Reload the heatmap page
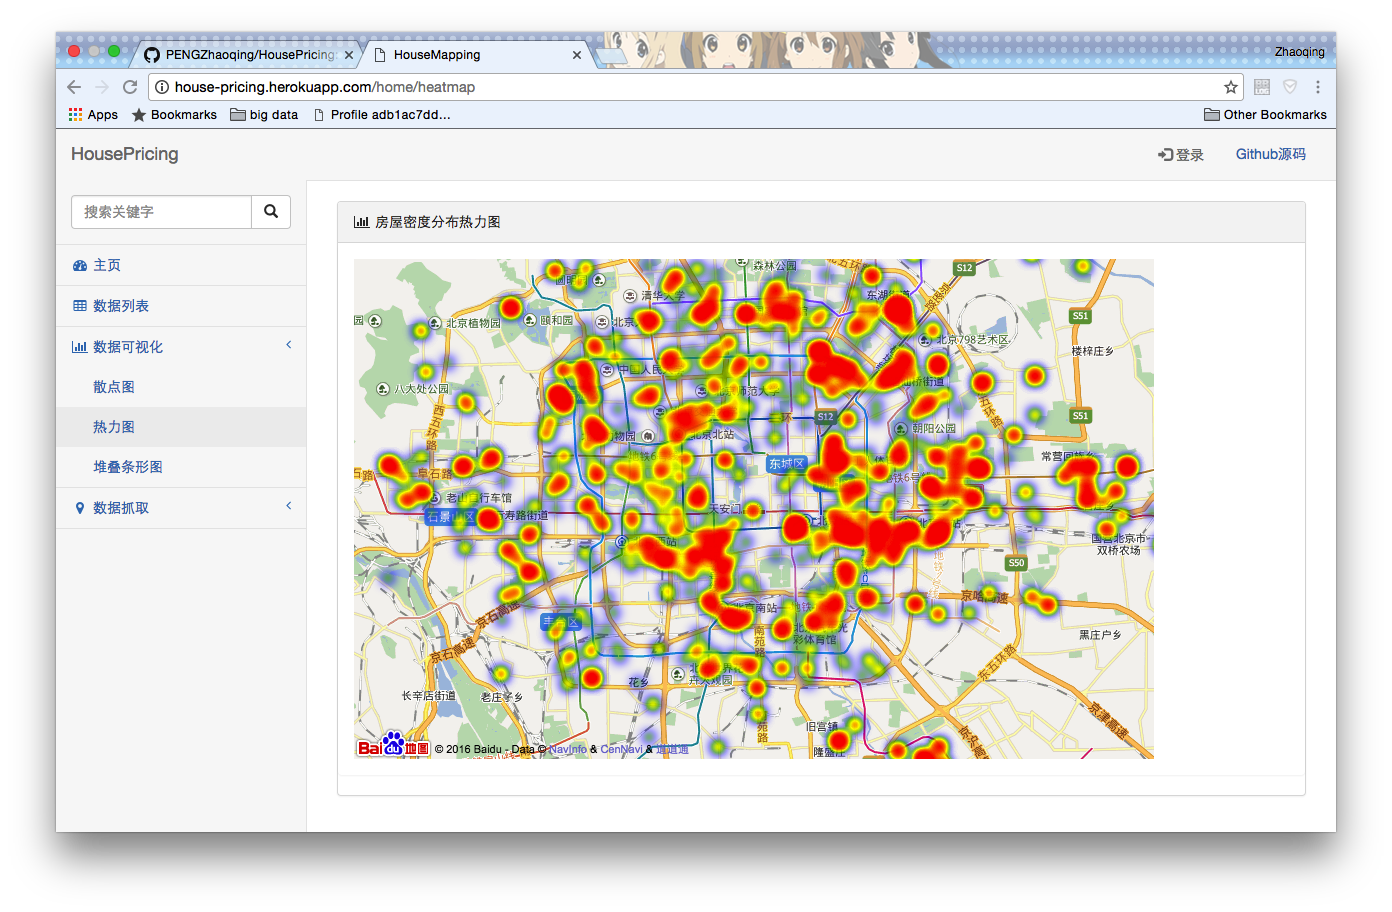The width and height of the screenshot is (1392, 912). pos(130,87)
